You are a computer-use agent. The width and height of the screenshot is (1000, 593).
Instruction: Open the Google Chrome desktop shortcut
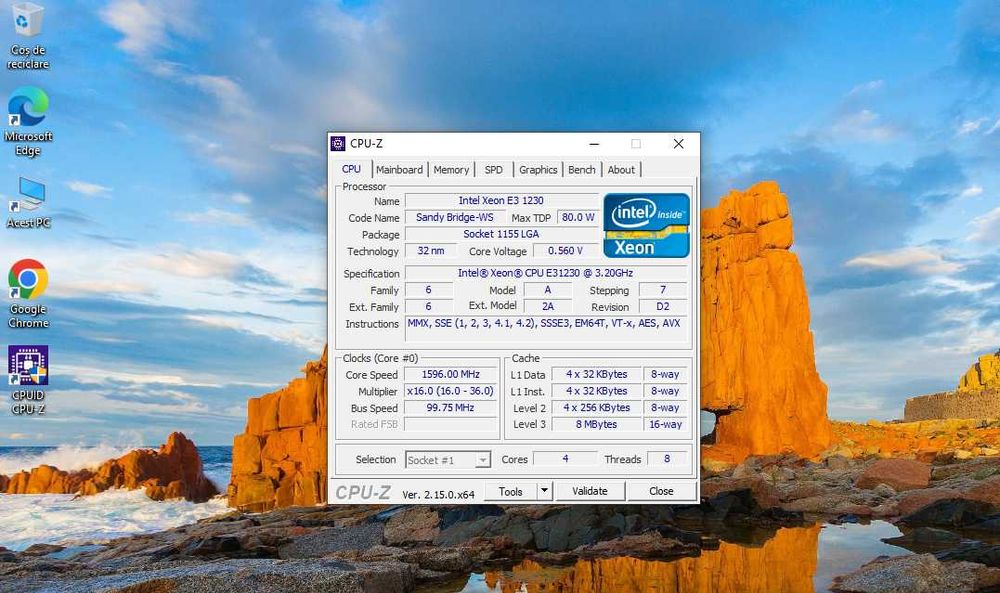pyautogui.click(x=28, y=293)
